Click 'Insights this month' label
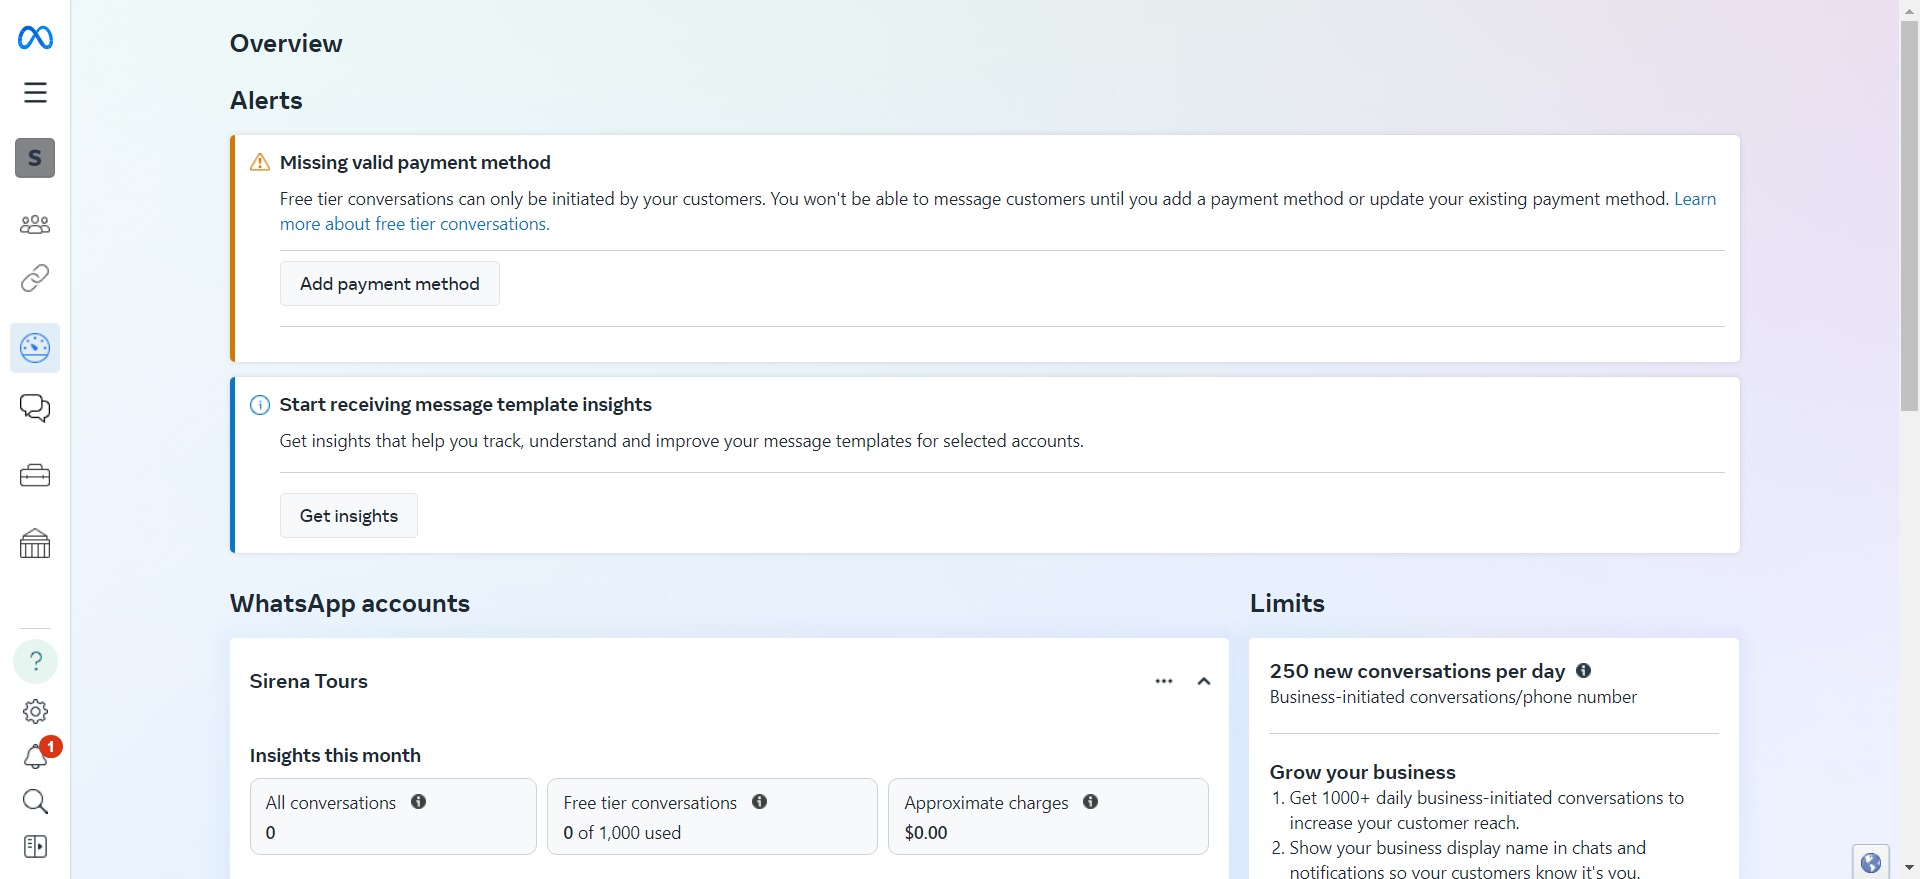1920x879 pixels. point(335,756)
